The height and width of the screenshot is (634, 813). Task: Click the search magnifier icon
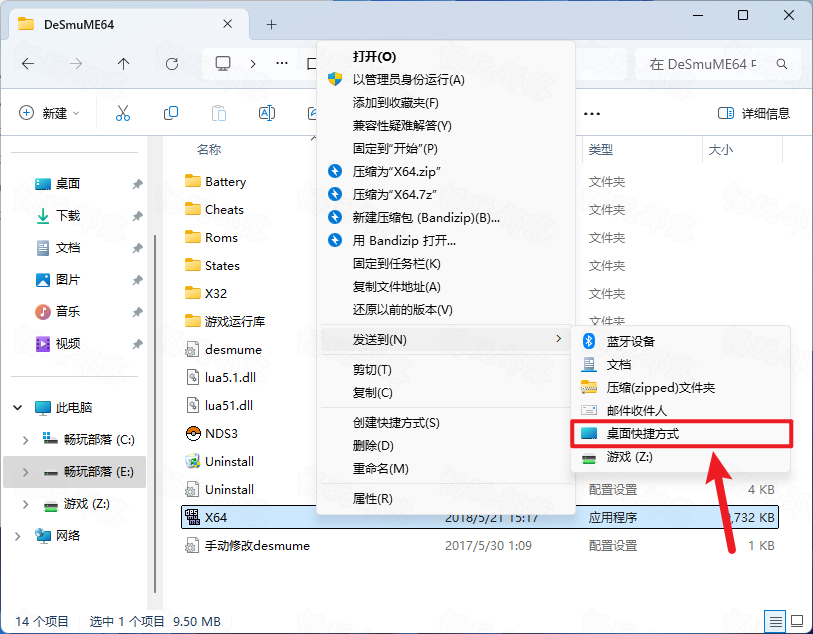pyautogui.click(x=782, y=64)
